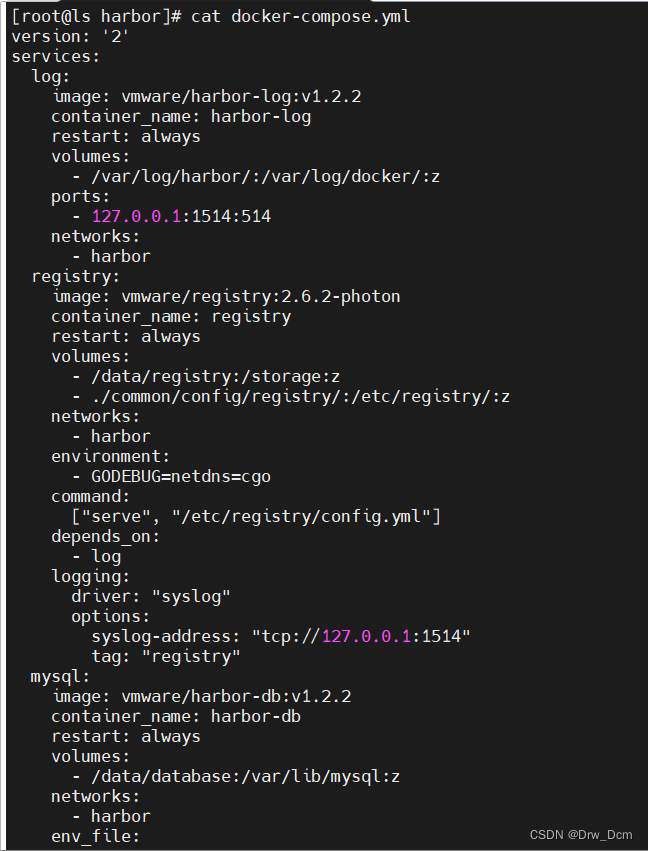This screenshot has width=648, height=851.
Task: Click the magenta 127.0.0.1 in syslog-address
Action: (366, 636)
